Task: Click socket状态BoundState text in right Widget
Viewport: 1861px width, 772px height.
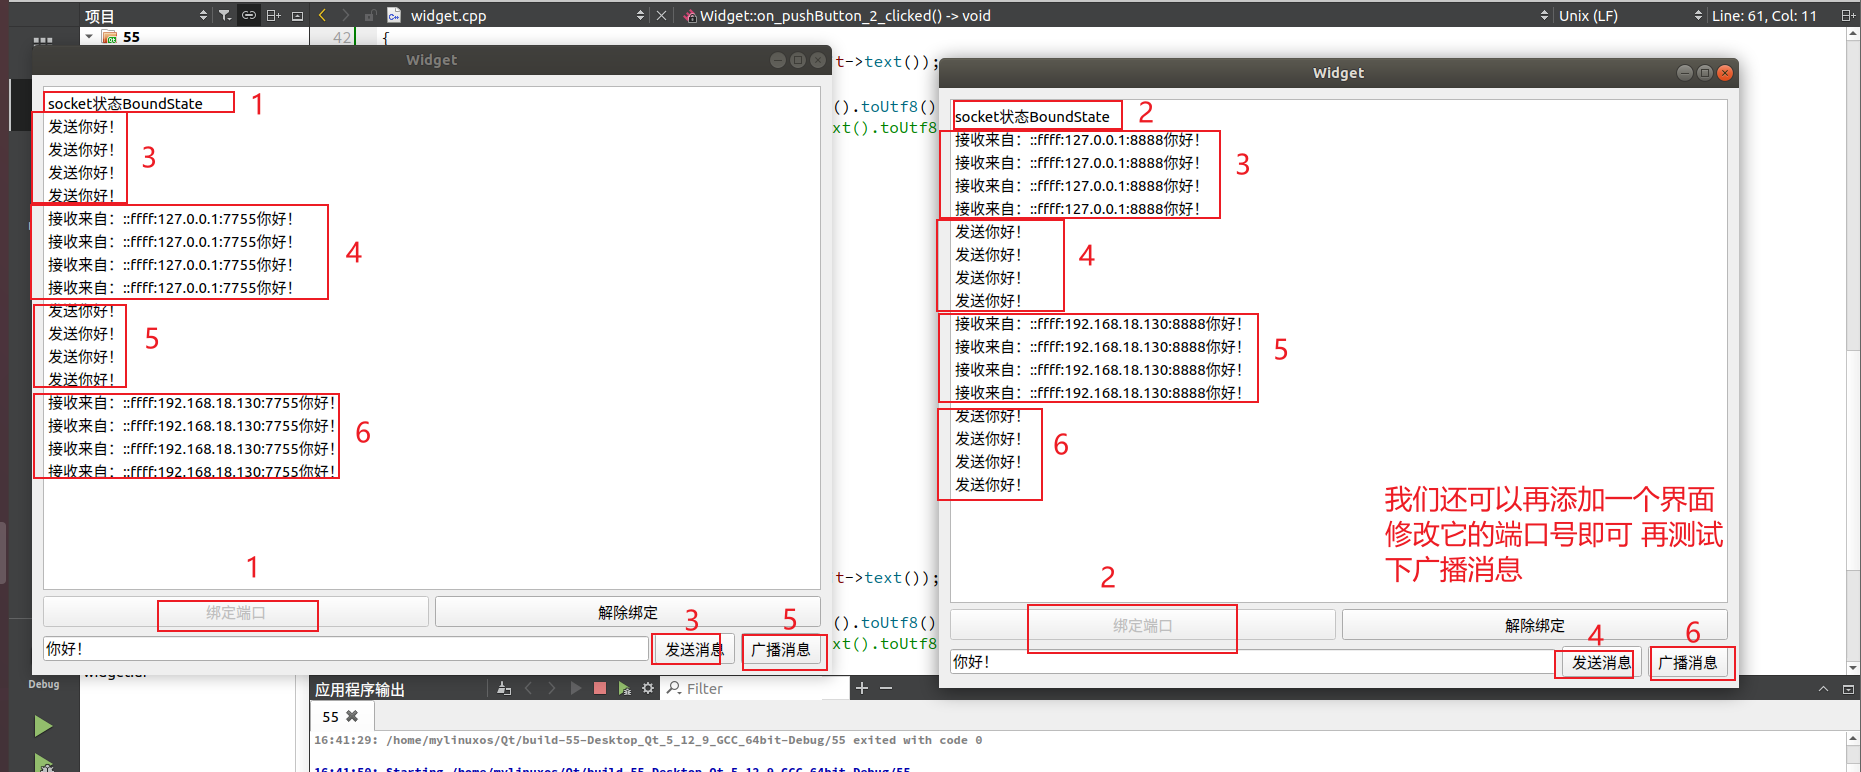Action: [x=1032, y=116]
